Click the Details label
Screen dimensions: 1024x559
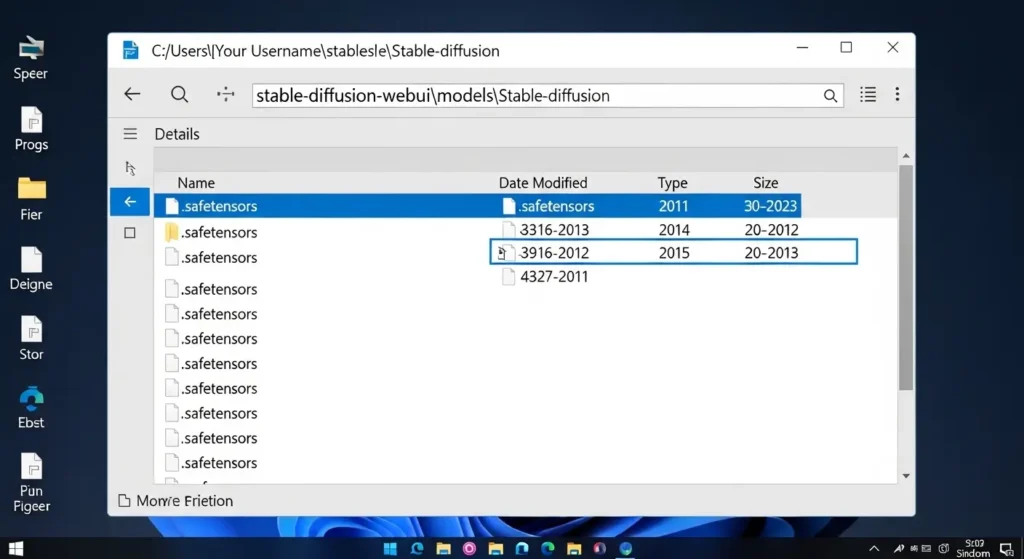(x=177, y=134)
